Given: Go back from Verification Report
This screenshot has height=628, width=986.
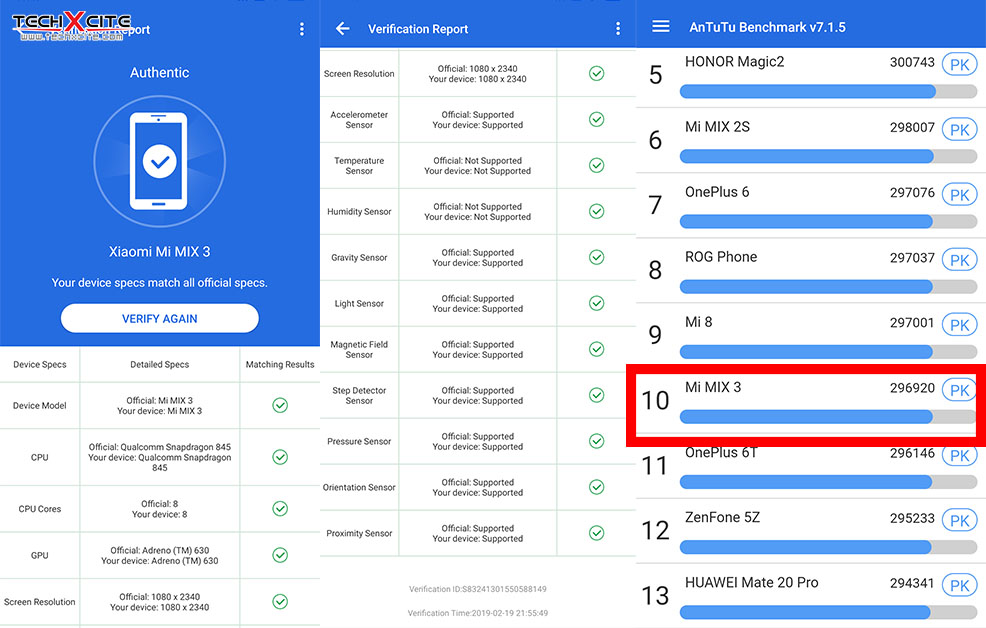Looking at the screenshot, I should pos(343,29).
